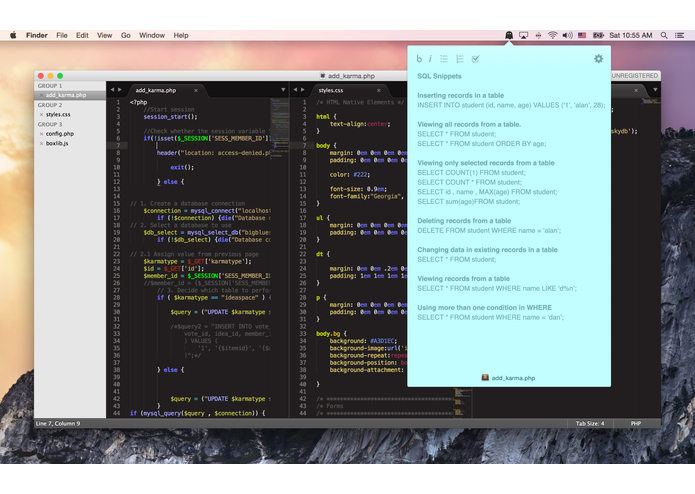Open the File menu
Image resolution: width=695 pixels, height=494 pixels.
point(62,35)
